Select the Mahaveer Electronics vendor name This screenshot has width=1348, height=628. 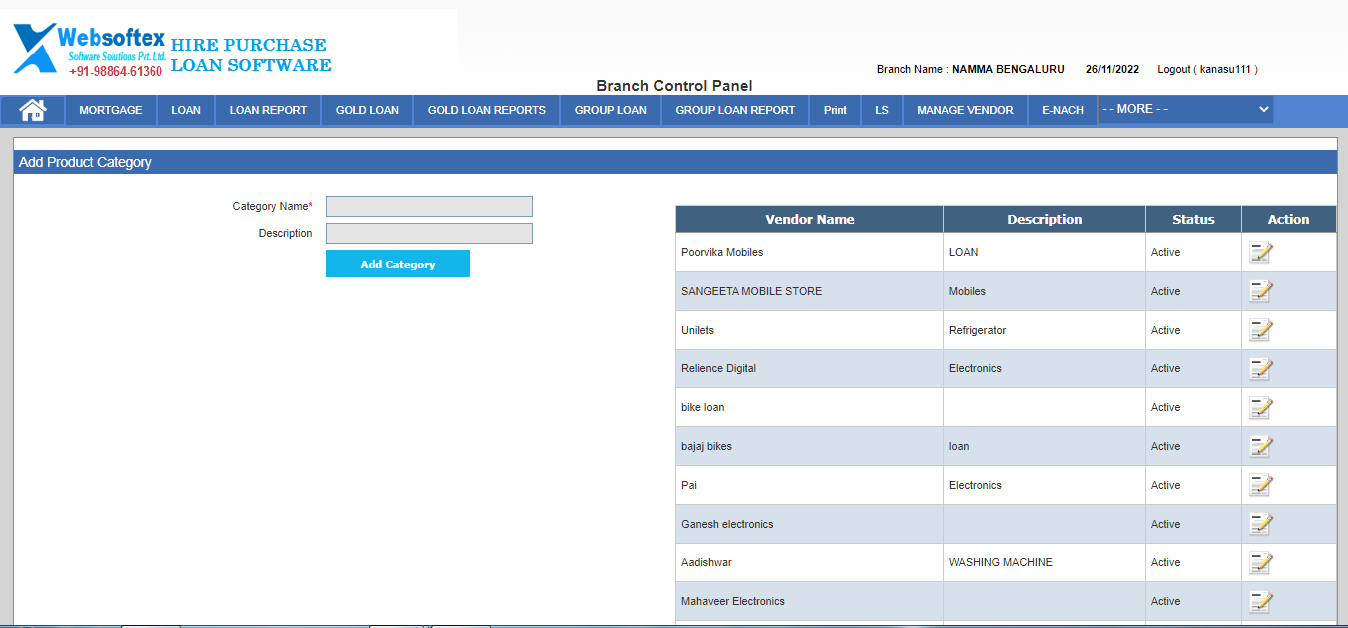point(733,601)
